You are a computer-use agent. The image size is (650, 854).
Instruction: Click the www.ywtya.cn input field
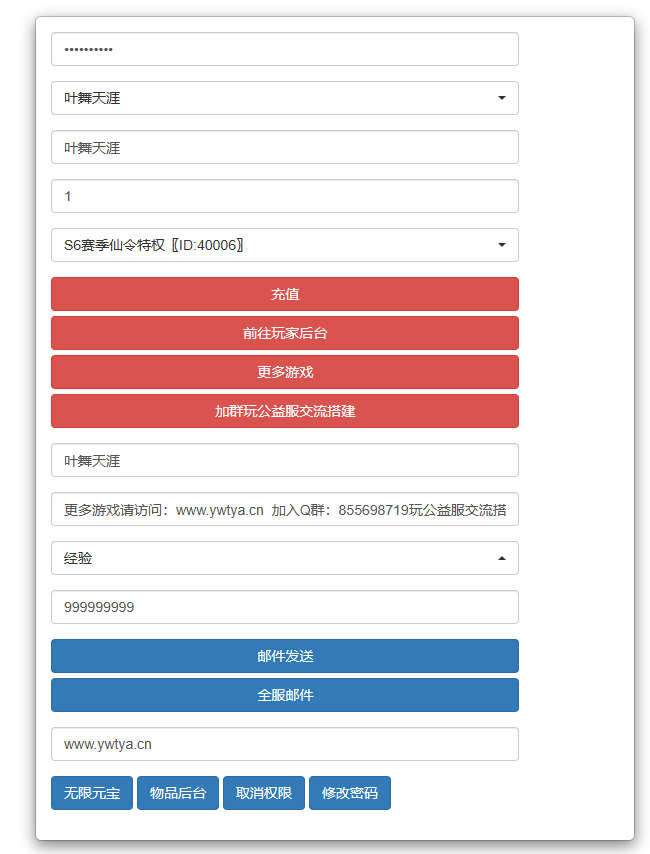click(284, 744)
